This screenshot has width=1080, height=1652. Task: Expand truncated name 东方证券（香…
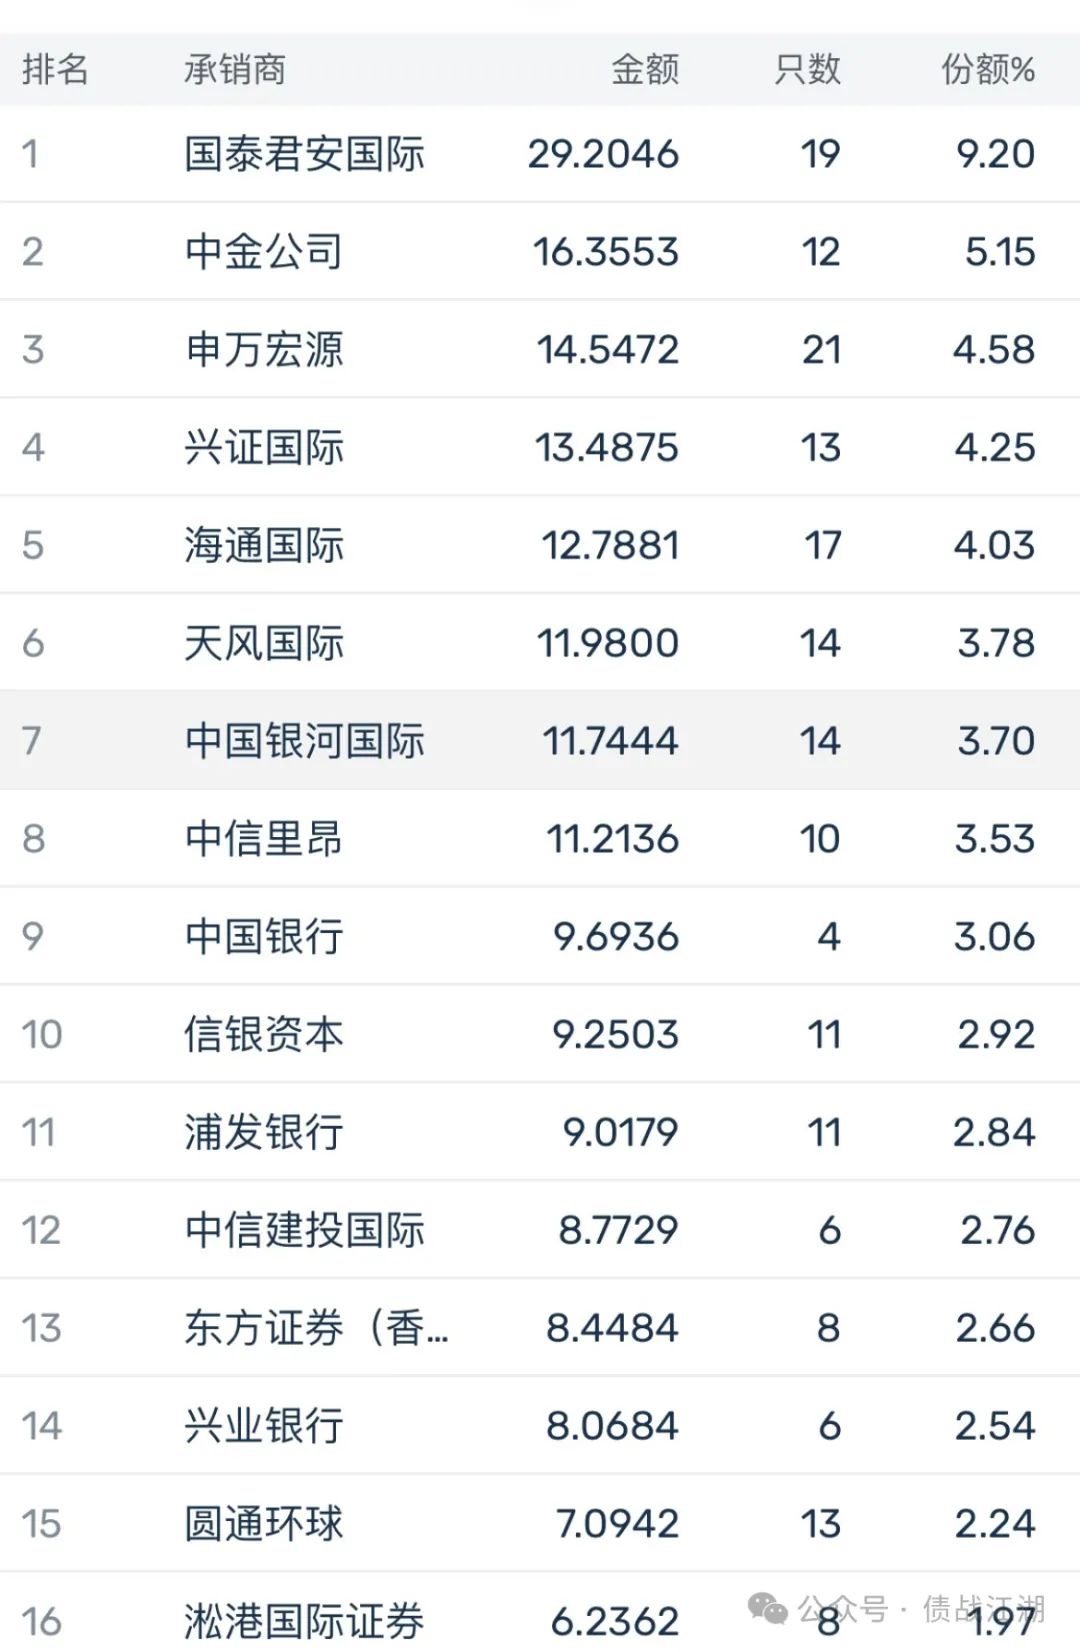(x=317, y=1328)
